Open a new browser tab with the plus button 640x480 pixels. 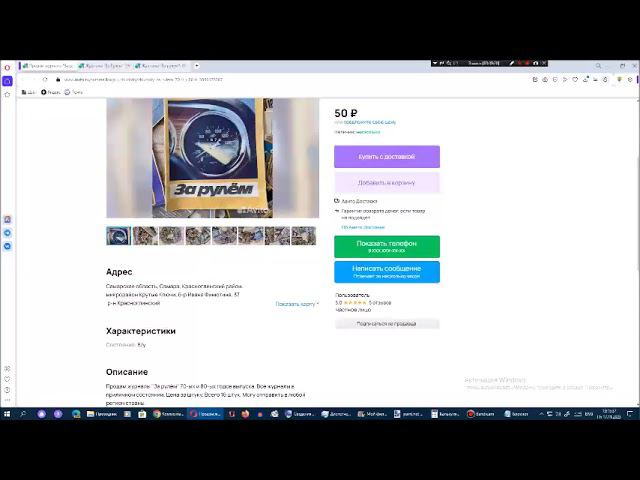tap(197, 66)
